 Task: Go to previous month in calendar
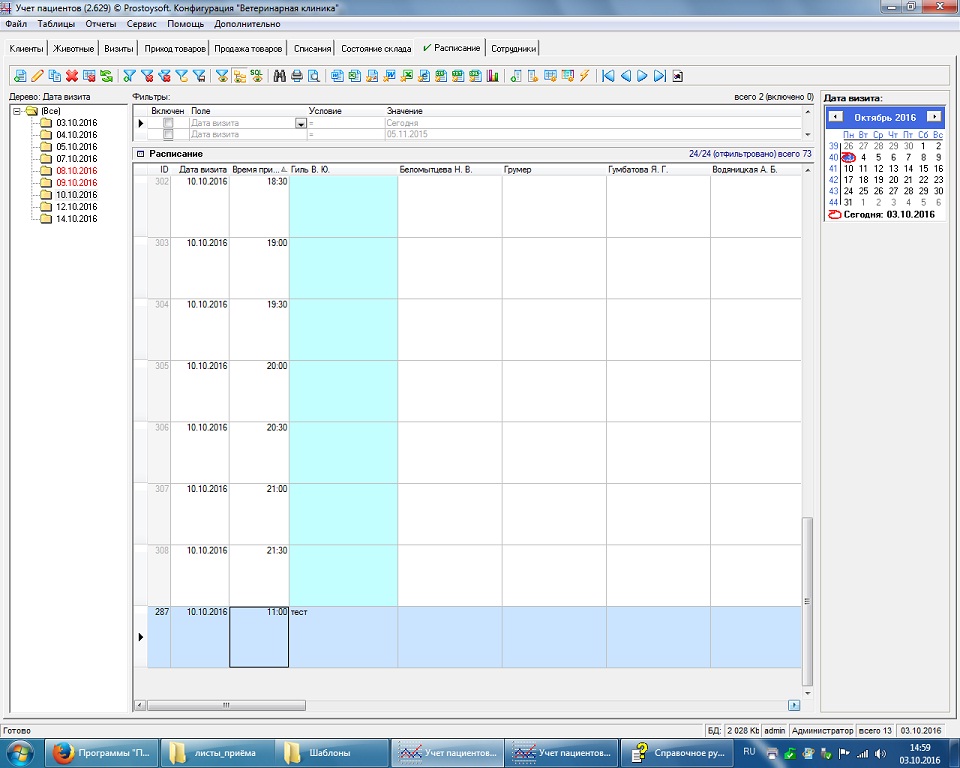836,117
